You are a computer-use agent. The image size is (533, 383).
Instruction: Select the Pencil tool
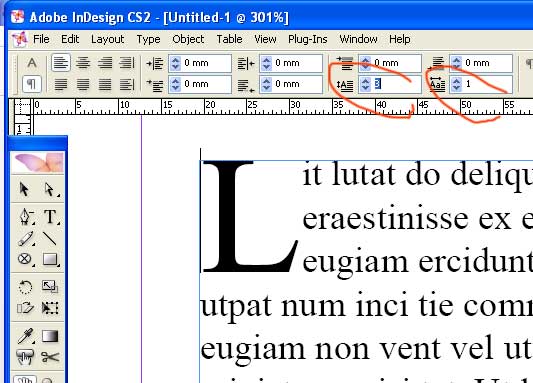[25, 239]
